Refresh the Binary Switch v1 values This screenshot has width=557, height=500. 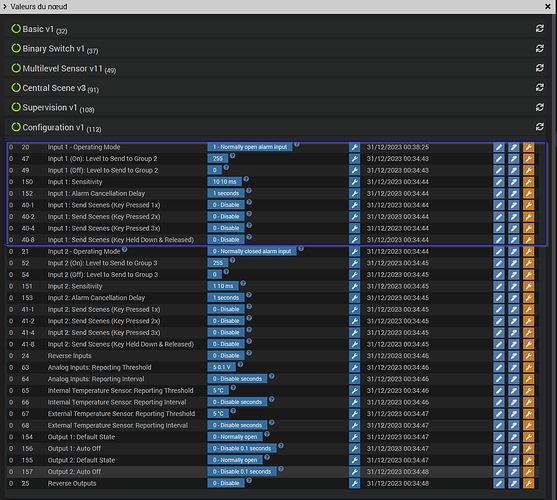pyautogui.click(x=540, y=48)
